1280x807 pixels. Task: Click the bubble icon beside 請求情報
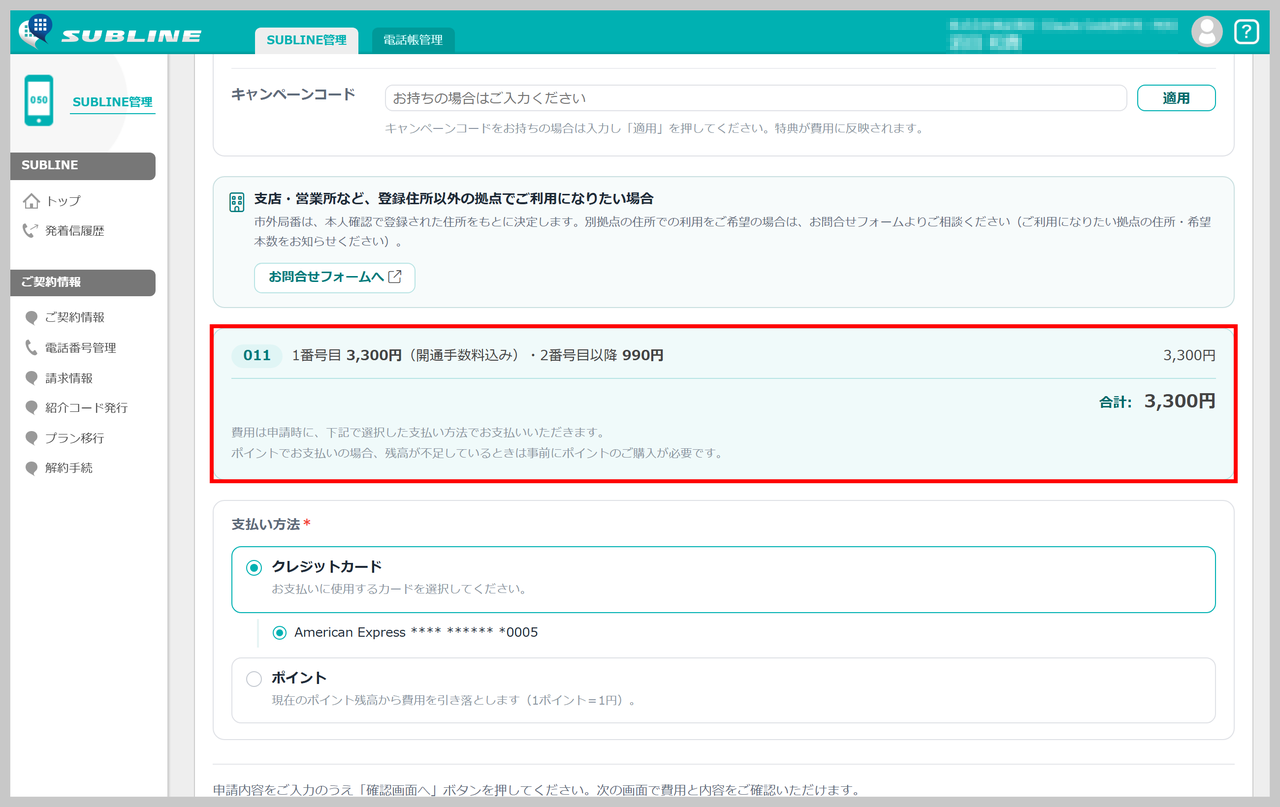coord(32,378)
